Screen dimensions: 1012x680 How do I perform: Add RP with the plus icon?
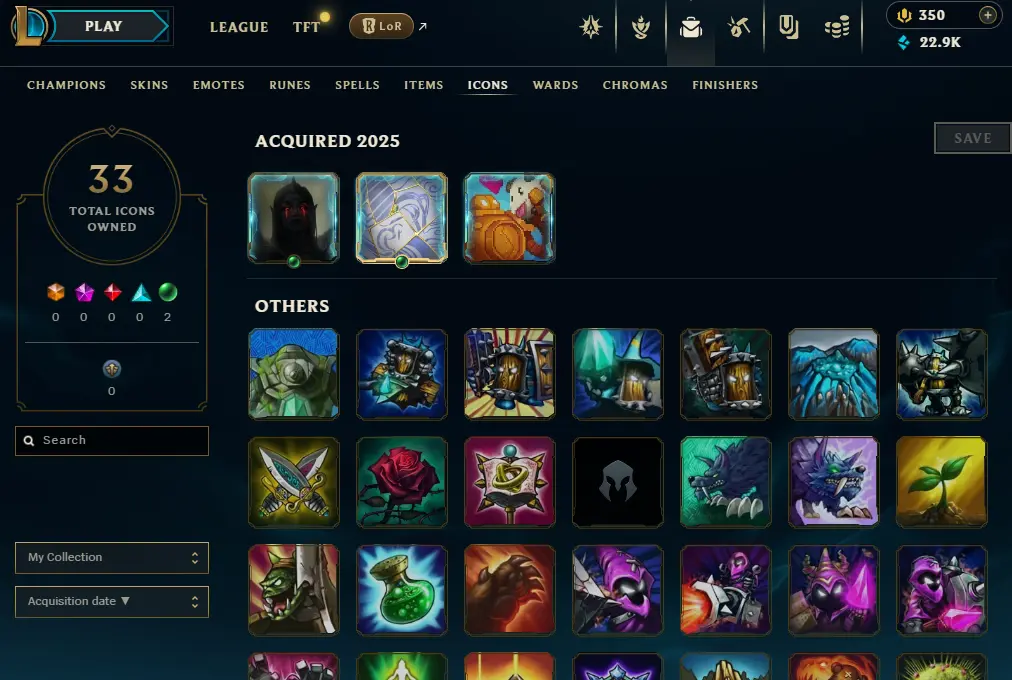pyautogui.click(x=987, y=15)
